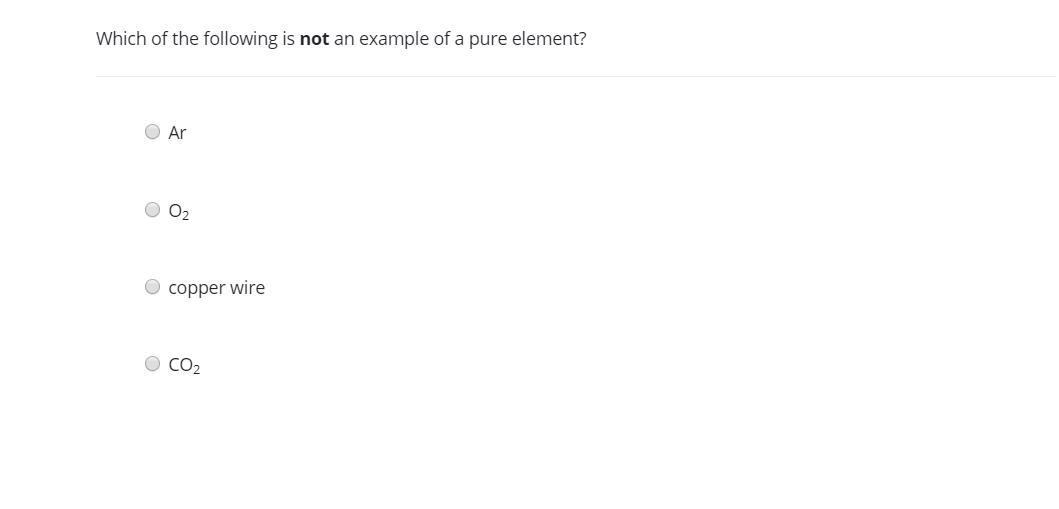Click the copper wire answer text
Screen dimensions: 1059x509
(216, 288)
